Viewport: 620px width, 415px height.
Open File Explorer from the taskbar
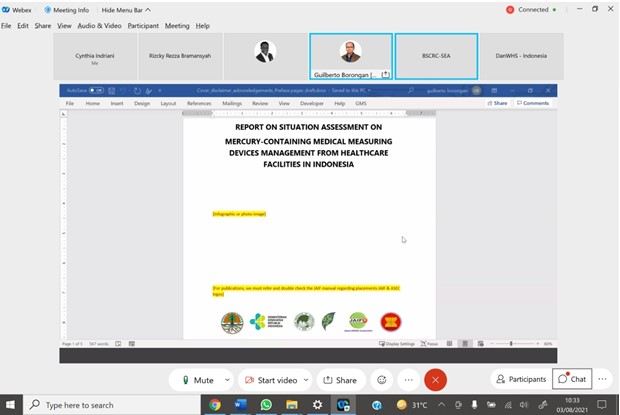(x=292, y=405)
